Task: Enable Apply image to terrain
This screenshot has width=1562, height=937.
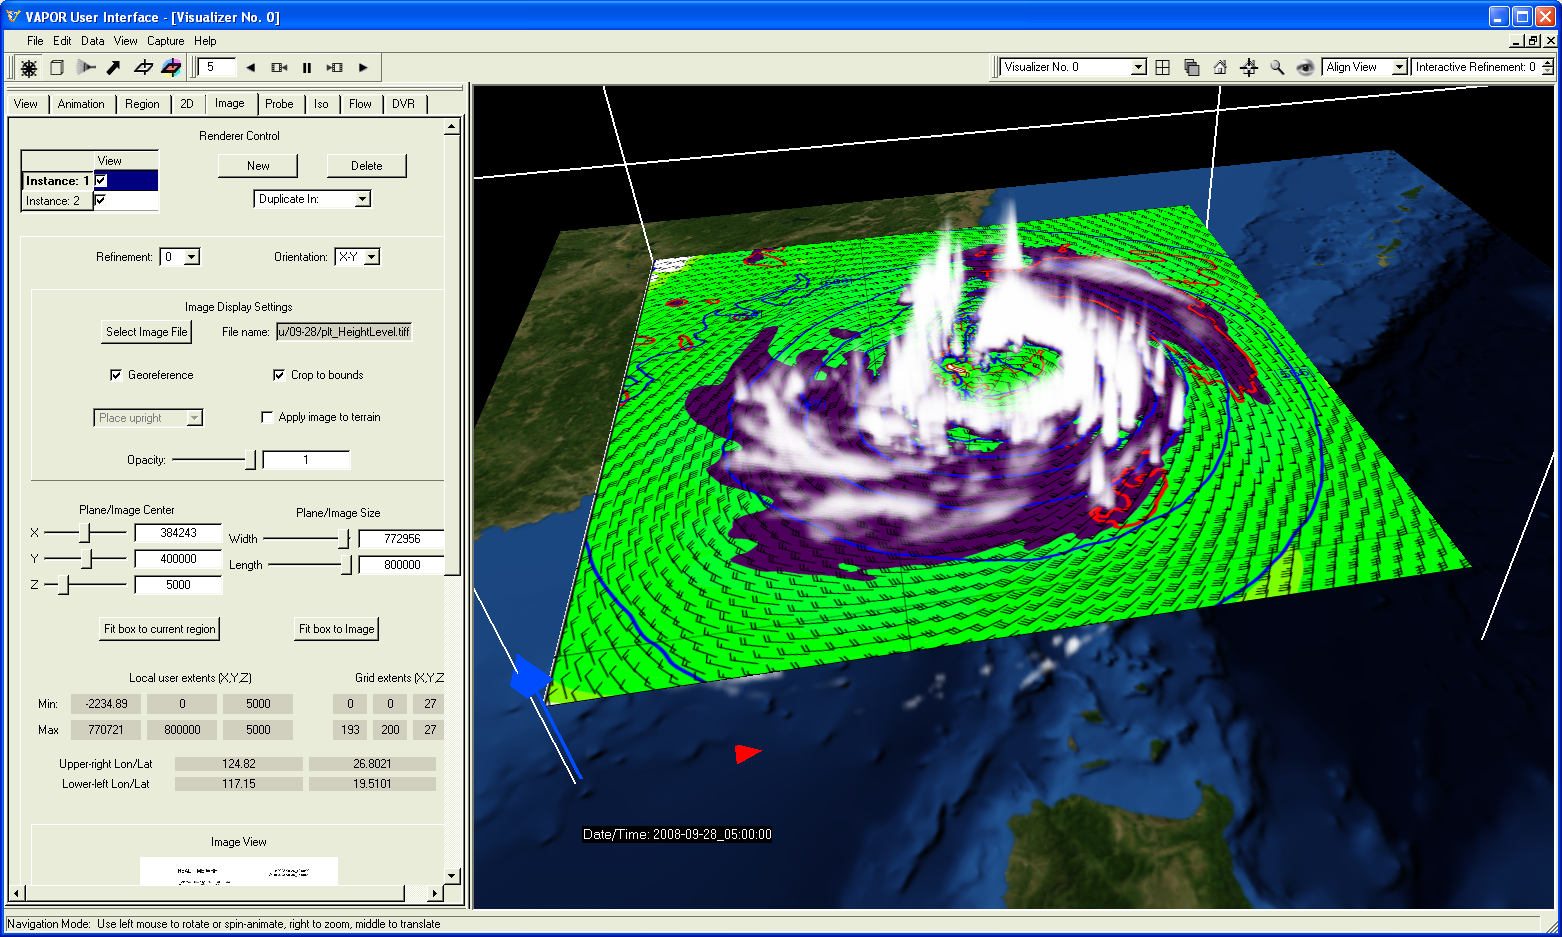Action: pos(267,417)
